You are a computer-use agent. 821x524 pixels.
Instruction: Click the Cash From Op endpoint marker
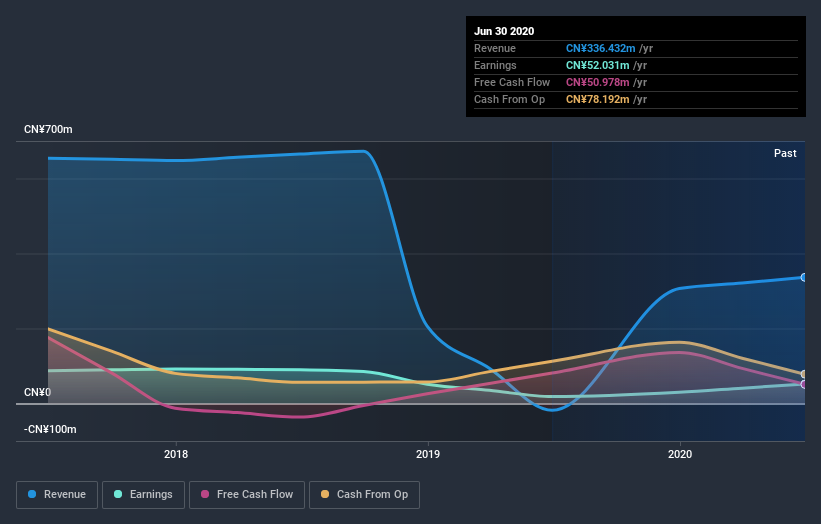pos(804,374)
